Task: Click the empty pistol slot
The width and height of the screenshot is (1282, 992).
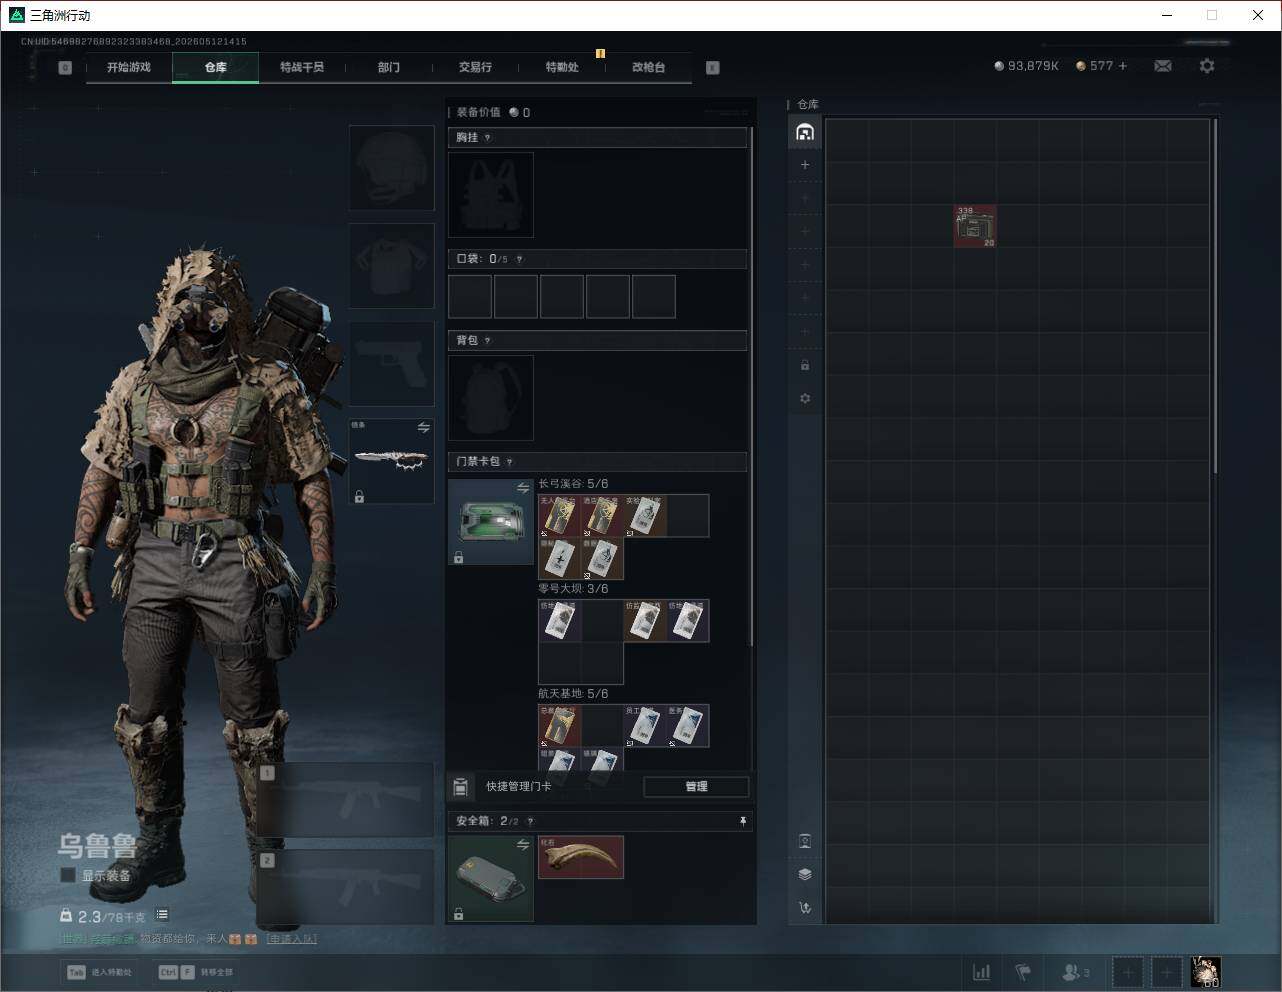Action: pos(391,363)
